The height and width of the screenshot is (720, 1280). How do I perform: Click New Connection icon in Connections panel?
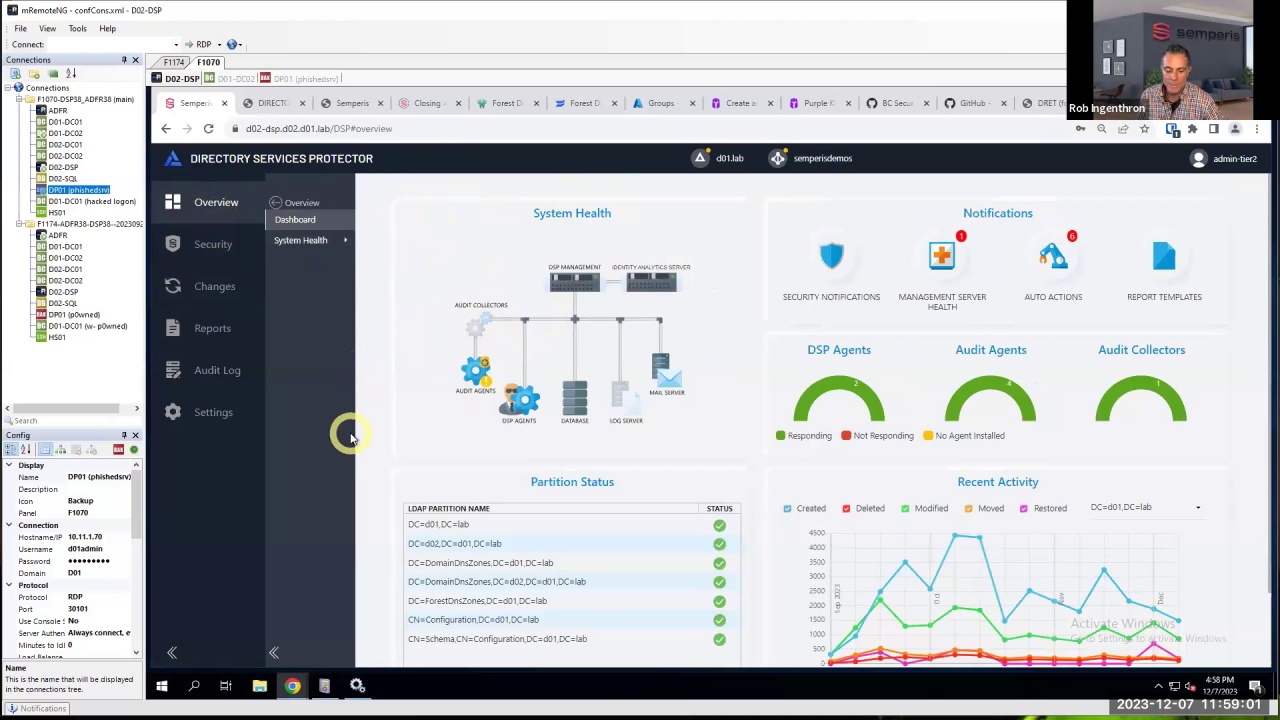coord(17,74)
